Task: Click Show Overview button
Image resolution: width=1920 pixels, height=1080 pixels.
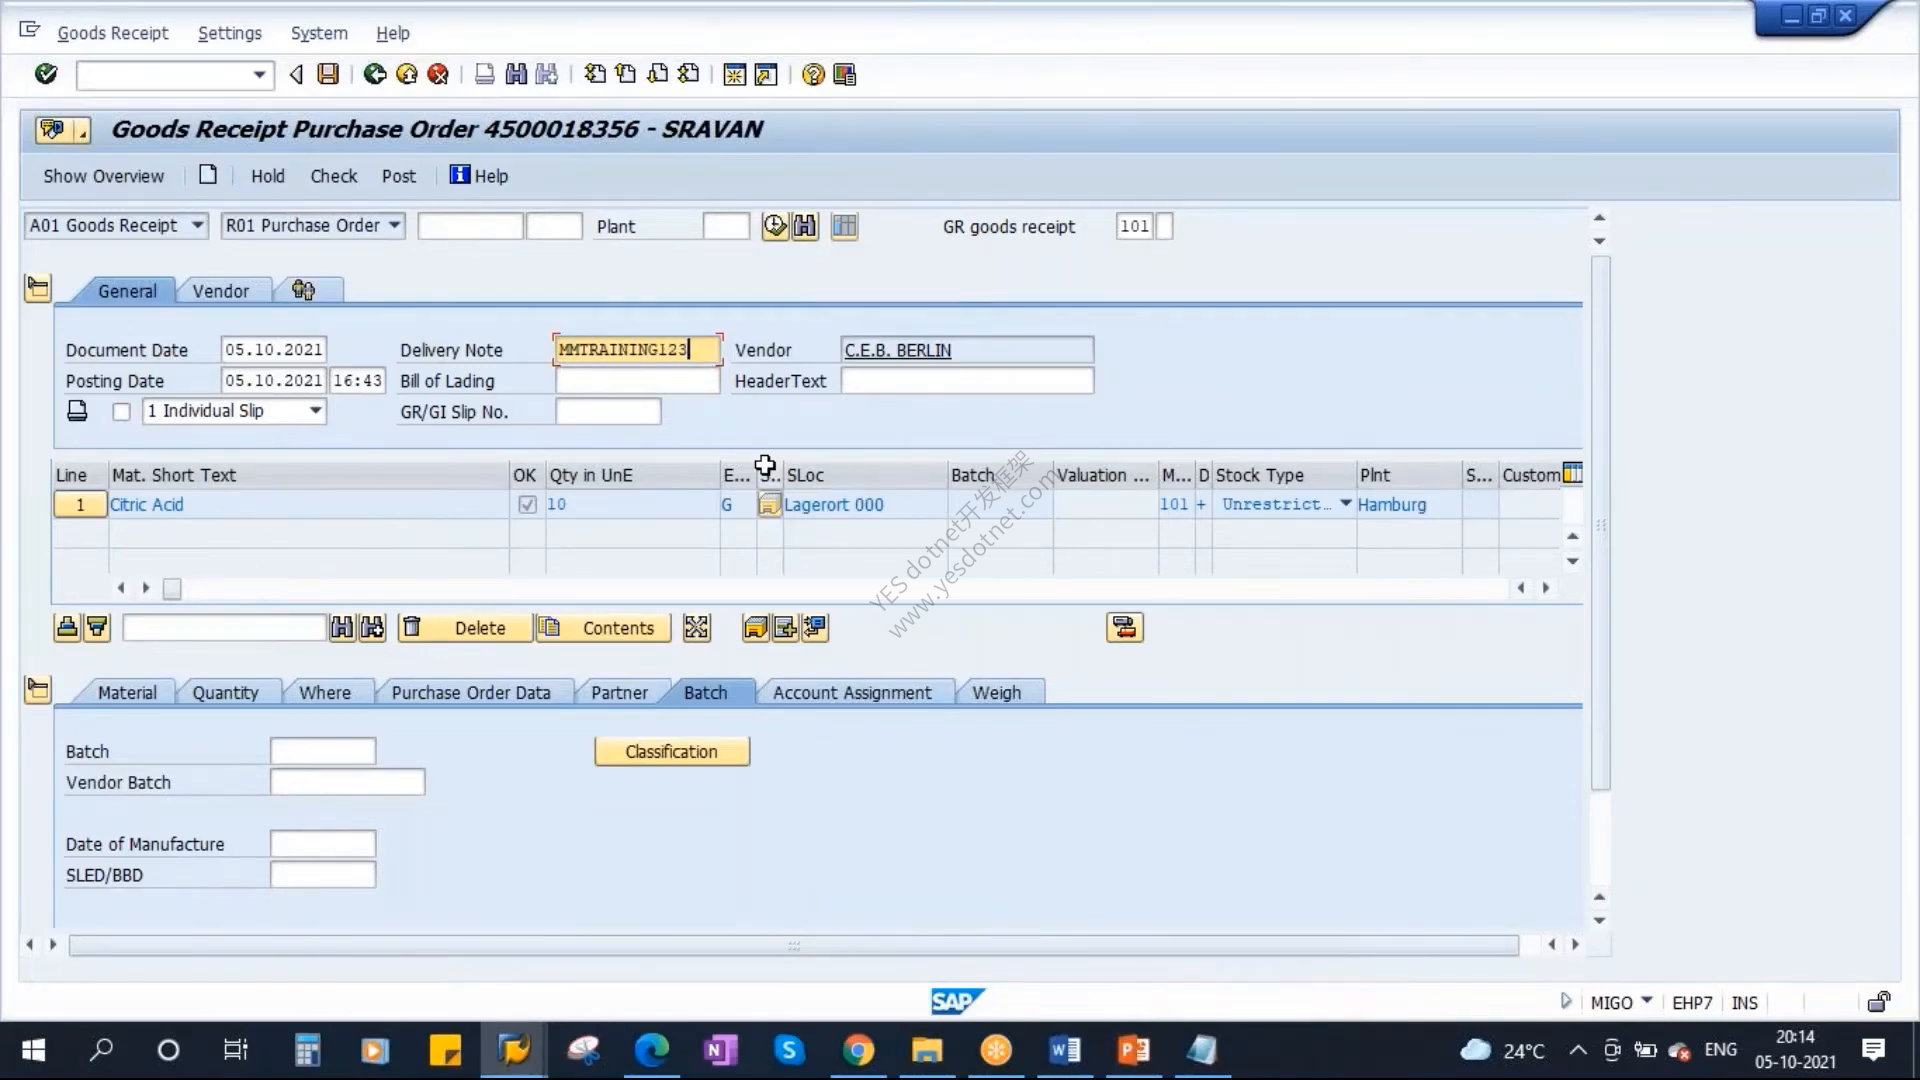Action: pyautogui.click(x=104, y=176)
